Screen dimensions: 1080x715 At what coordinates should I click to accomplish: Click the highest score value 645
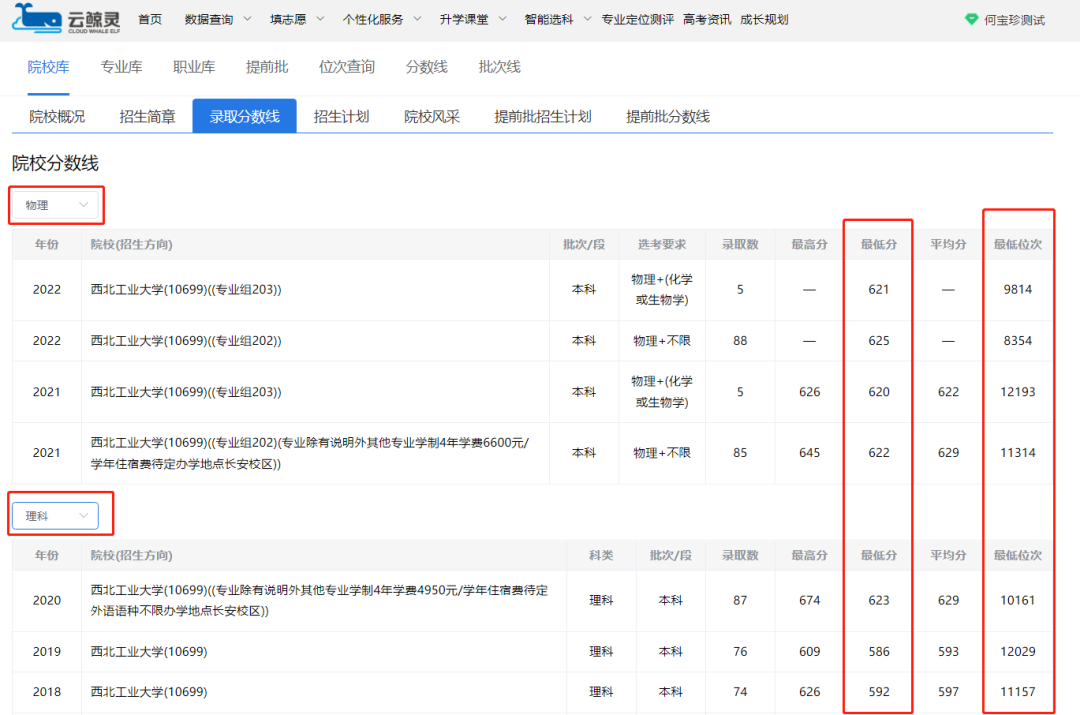point(809,453)
